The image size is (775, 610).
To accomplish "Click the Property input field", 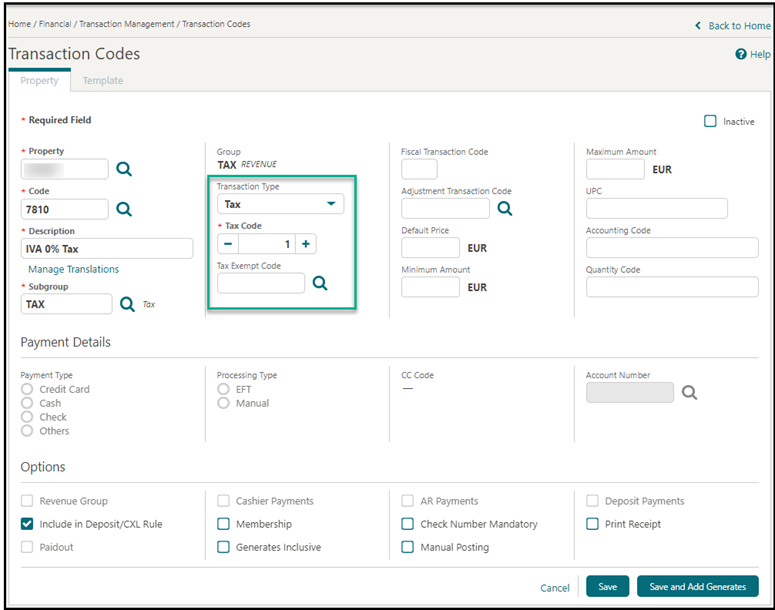I will (64, 169).
